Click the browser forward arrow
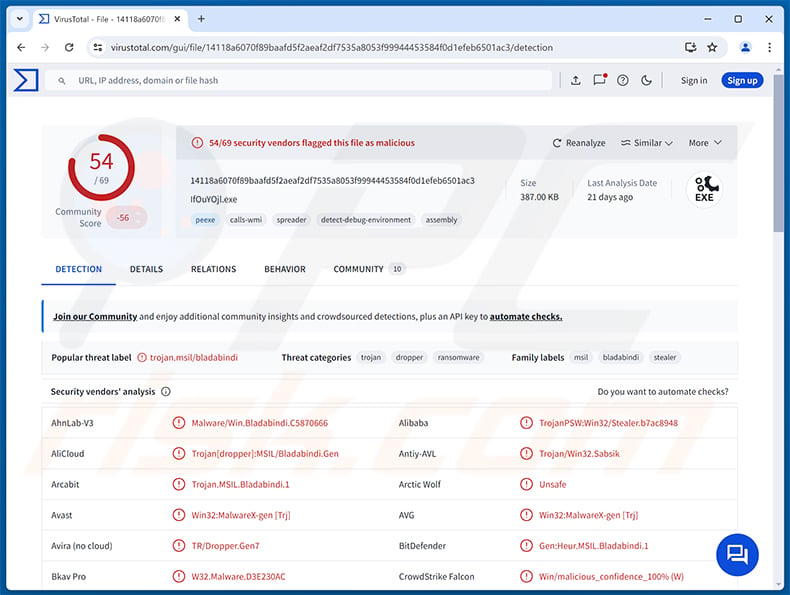 pos(45,47)
